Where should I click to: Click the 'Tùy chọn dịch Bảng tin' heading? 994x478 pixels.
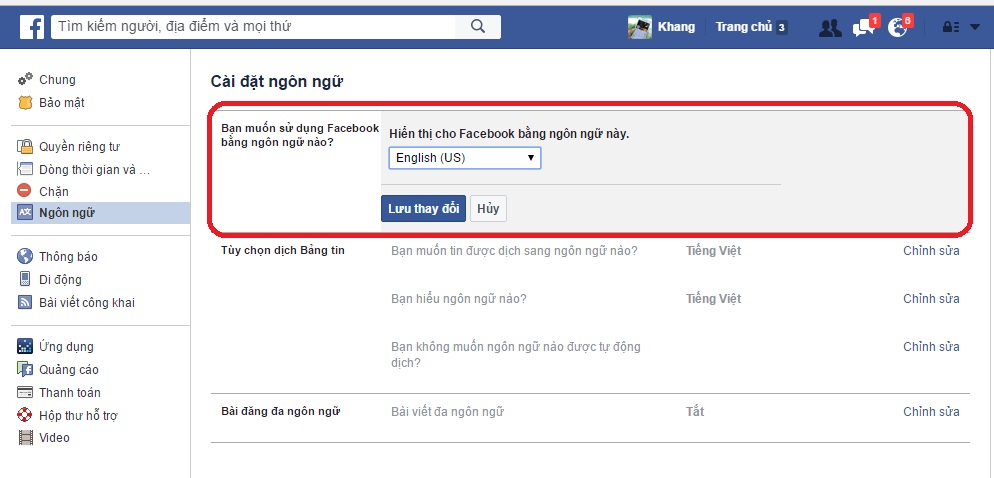[x=283, y=250]
